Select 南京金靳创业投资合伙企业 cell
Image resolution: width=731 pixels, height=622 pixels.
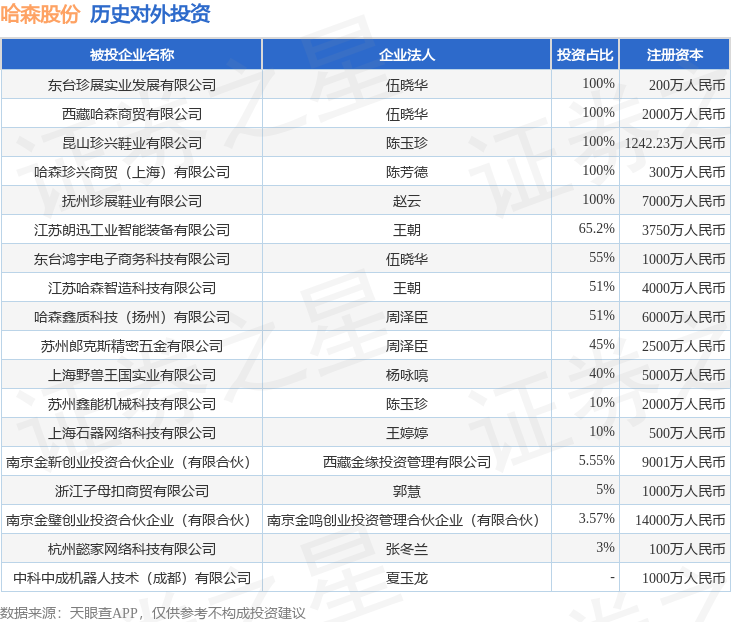click(132, 462)
